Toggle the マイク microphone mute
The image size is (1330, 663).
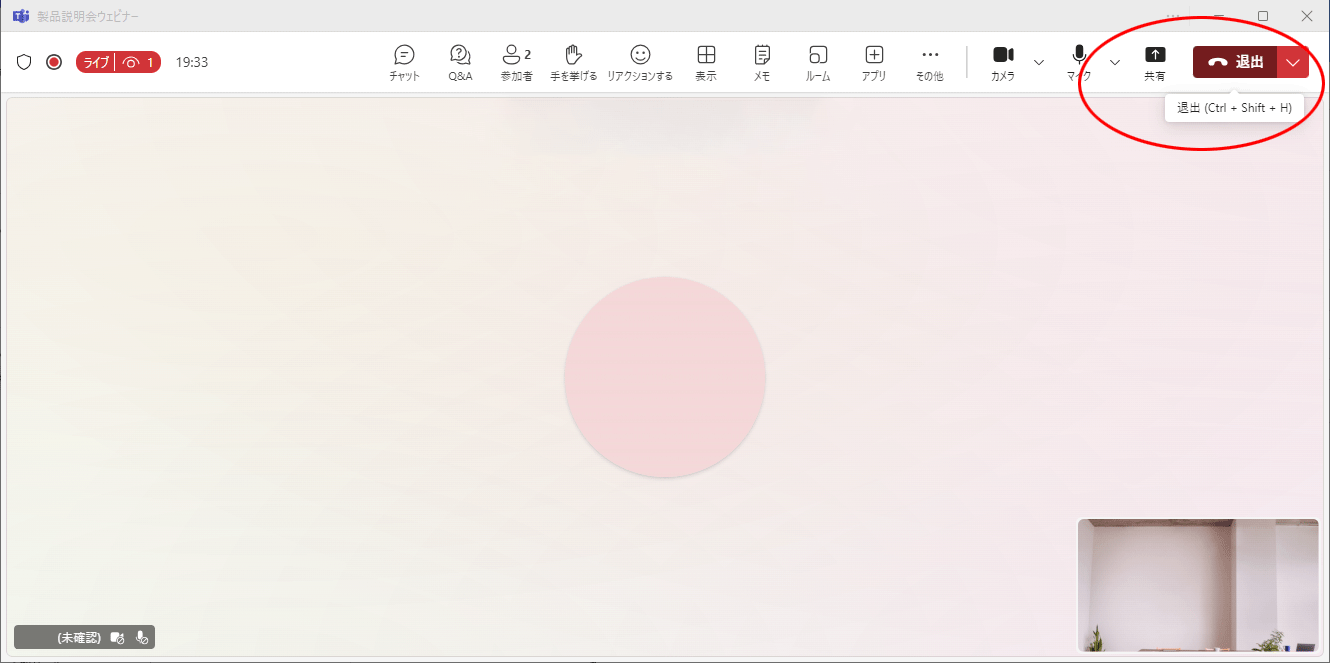[x=1079, y=62]
